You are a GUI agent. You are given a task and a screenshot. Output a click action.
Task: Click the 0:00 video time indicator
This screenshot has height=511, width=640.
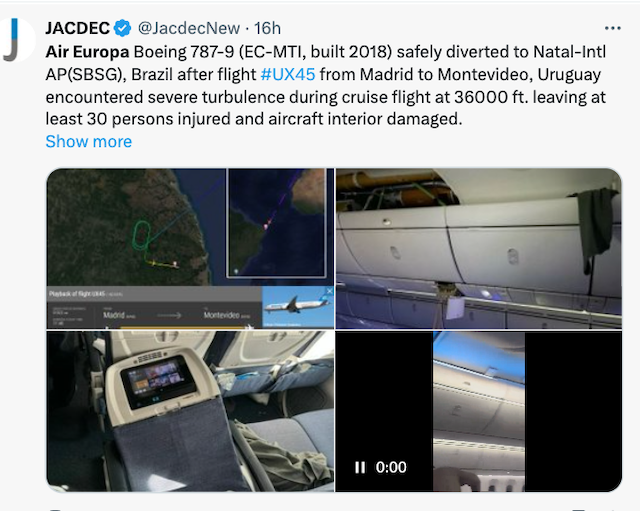click(x=392, y=467)
